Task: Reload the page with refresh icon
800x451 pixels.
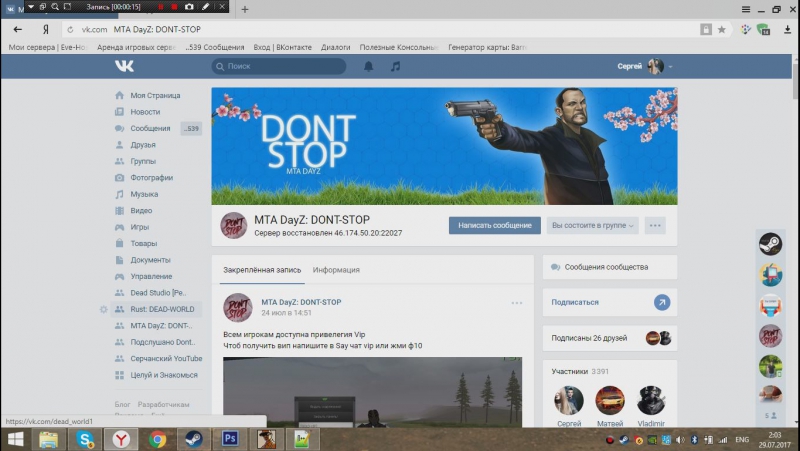Action: 70,30
